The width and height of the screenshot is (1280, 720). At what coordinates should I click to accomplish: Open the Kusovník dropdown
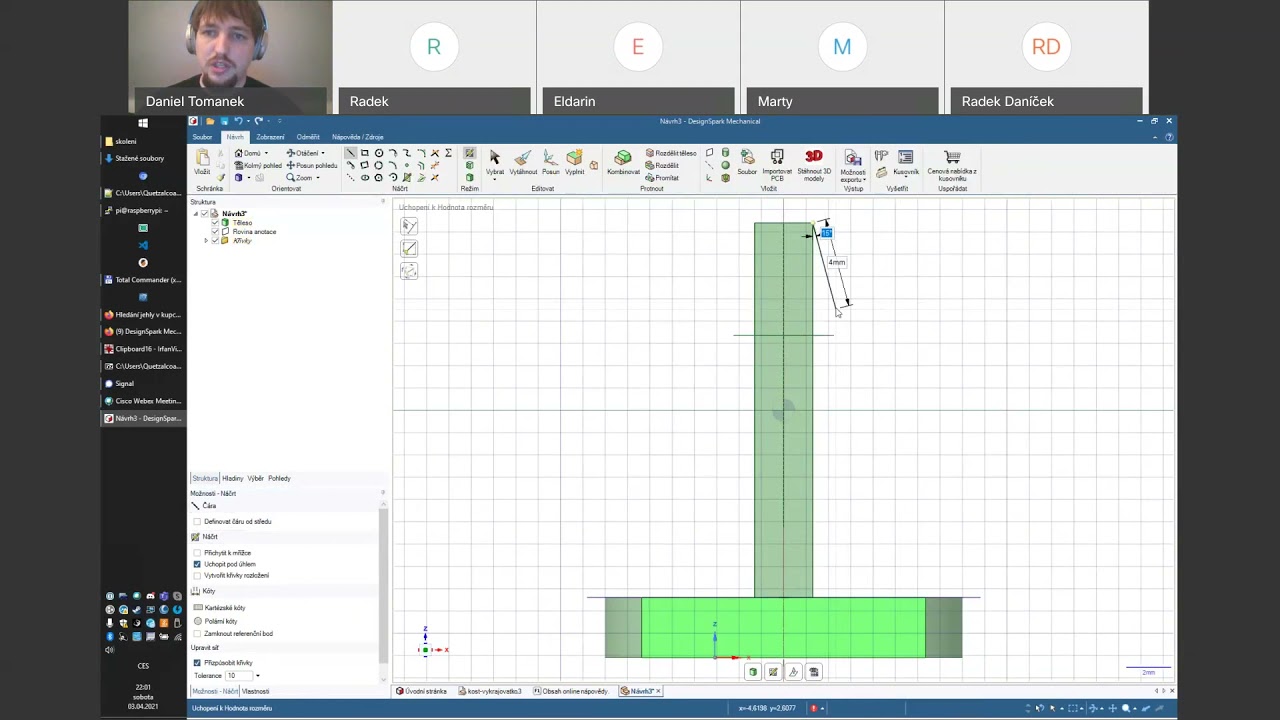(906, 174)
